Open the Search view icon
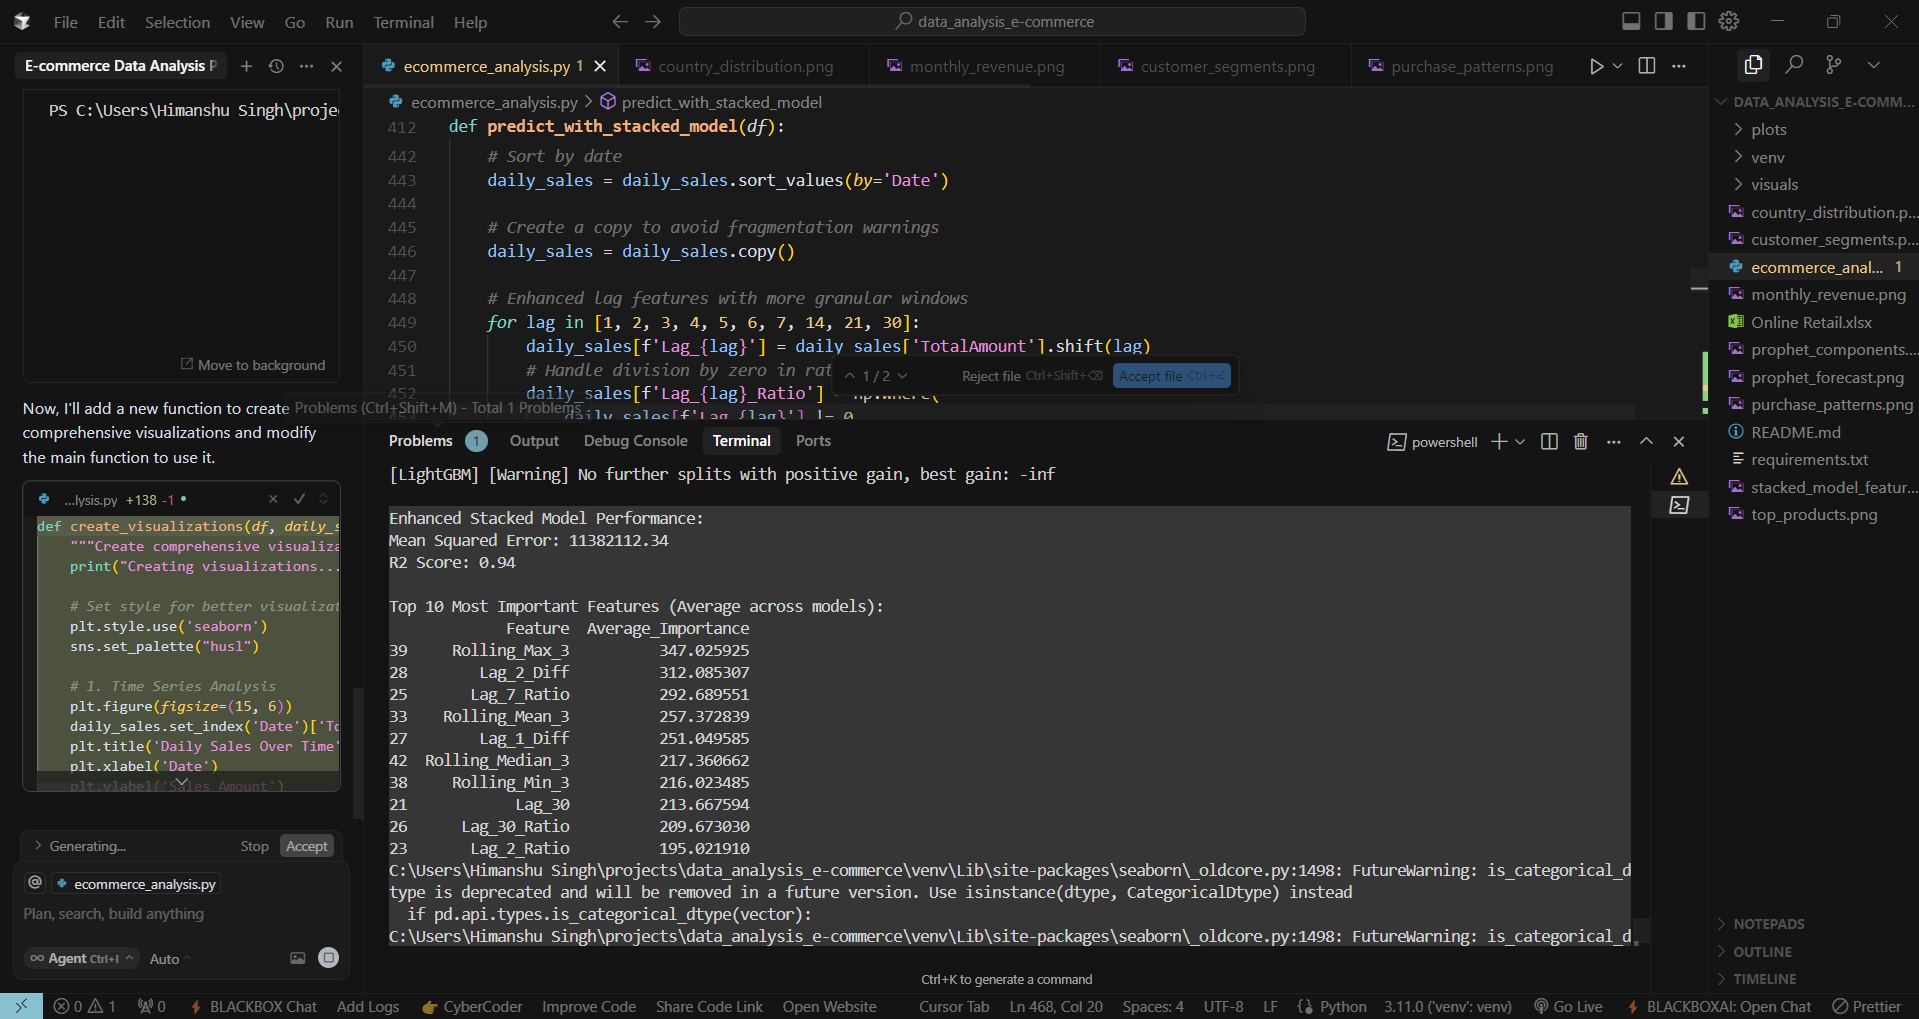Screen dimensions: 1919x1019 [x=1794, y=65]
